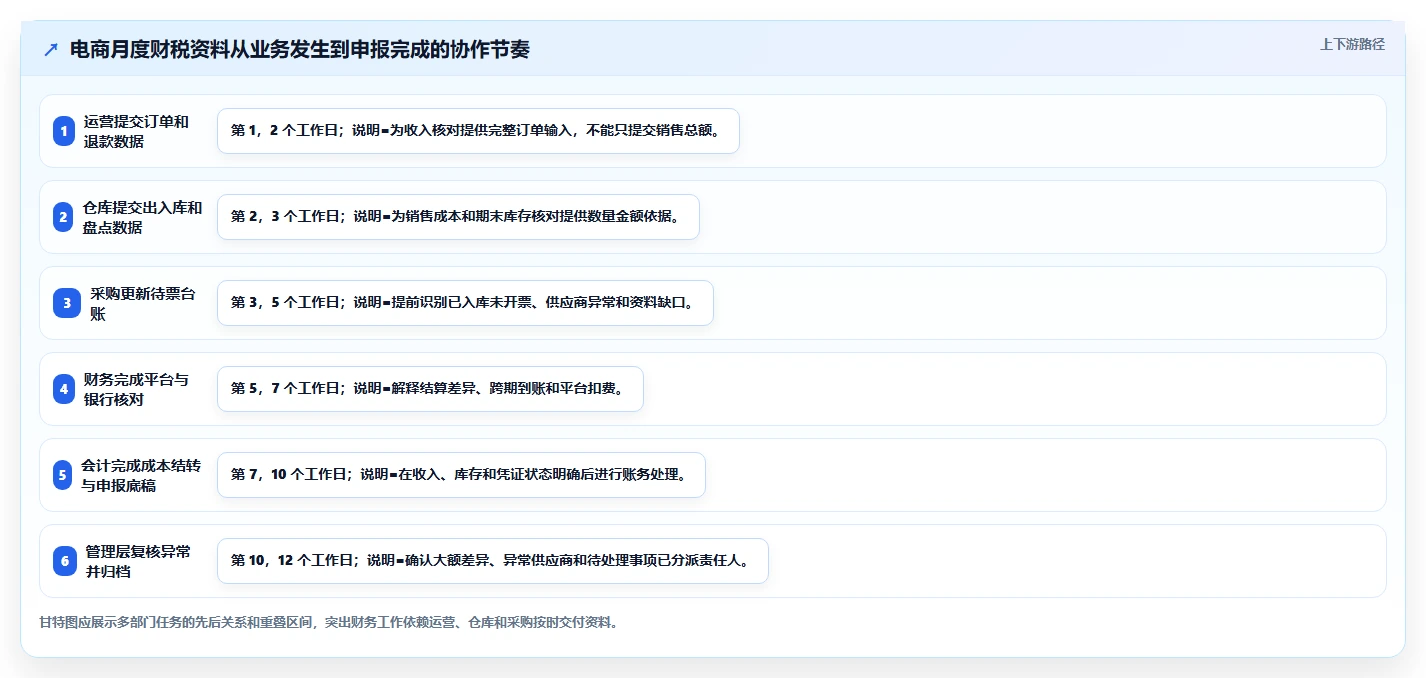Select the 财务完成平台与银行核对 step label

(x=136, y=389)
